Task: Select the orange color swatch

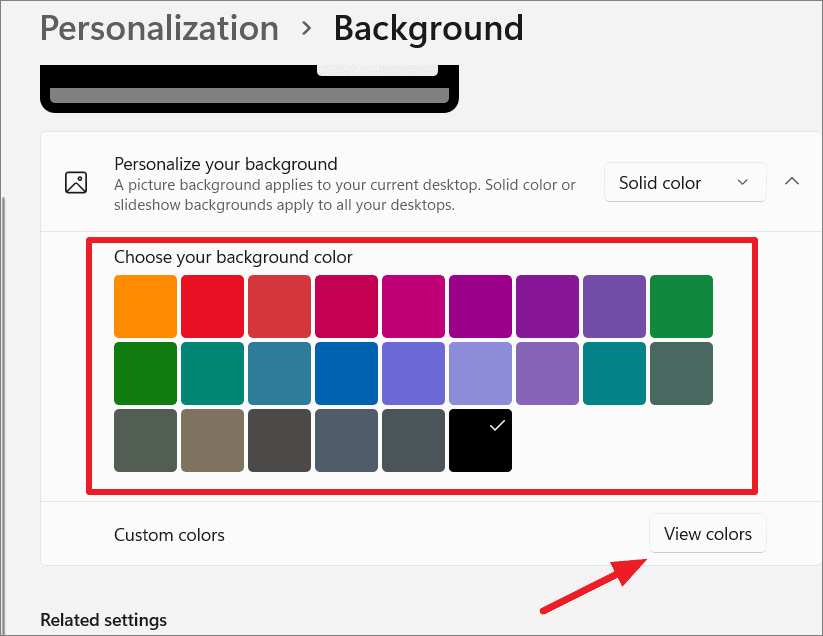Action: [x=145, y=306]
